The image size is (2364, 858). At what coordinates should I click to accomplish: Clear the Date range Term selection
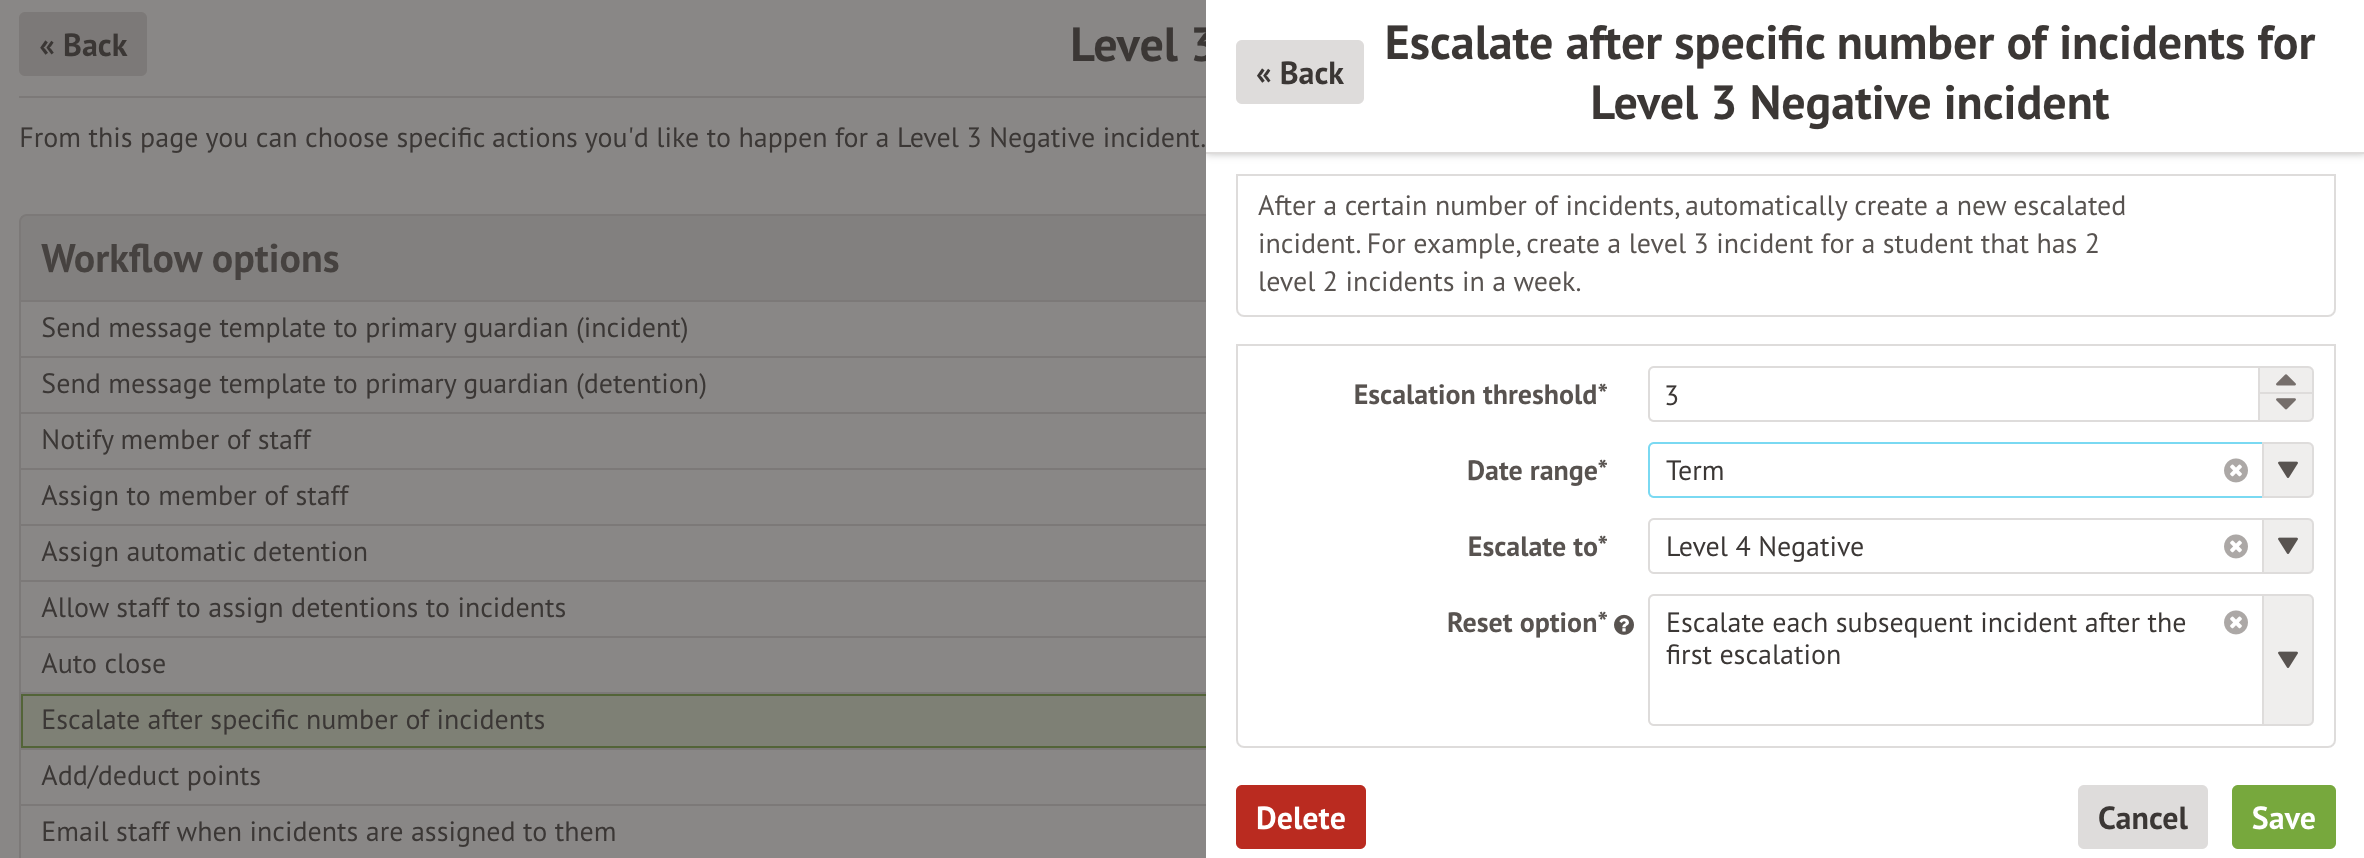click(2235, 470)
